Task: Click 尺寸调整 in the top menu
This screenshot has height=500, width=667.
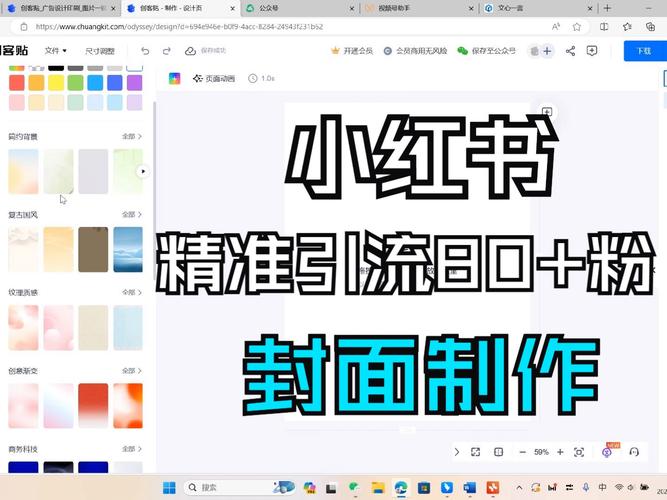Action: pyautogui.click(x=100, y=51)
